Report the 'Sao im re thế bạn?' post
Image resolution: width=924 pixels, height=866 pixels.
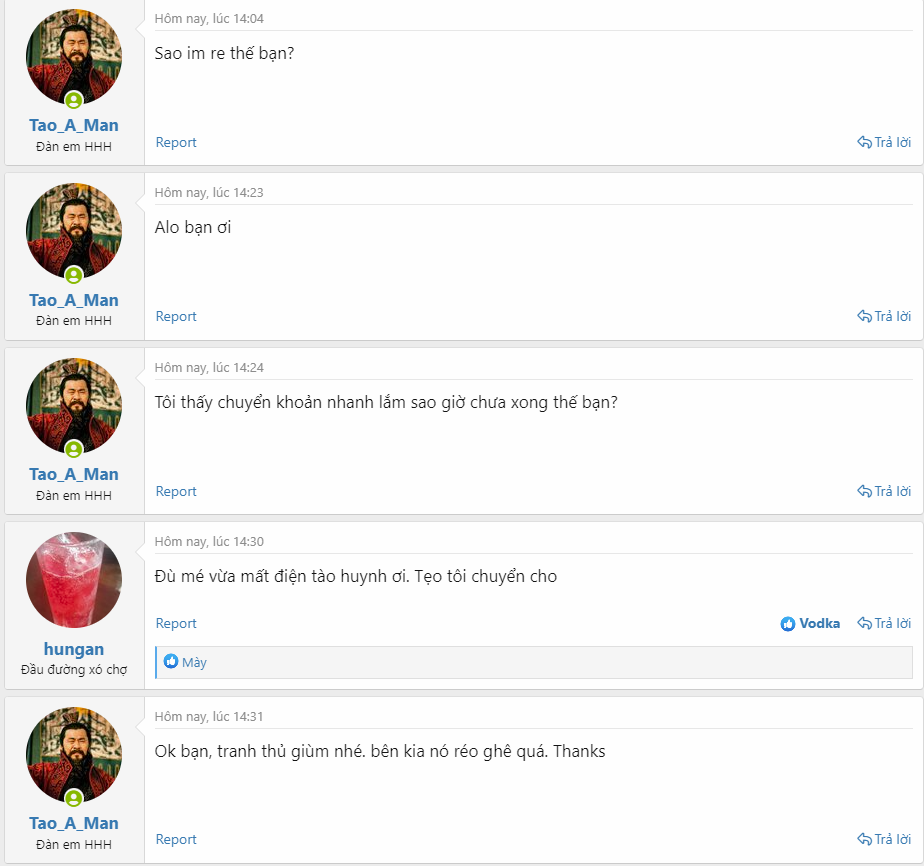pyautogui.click(x=176, y=142)
